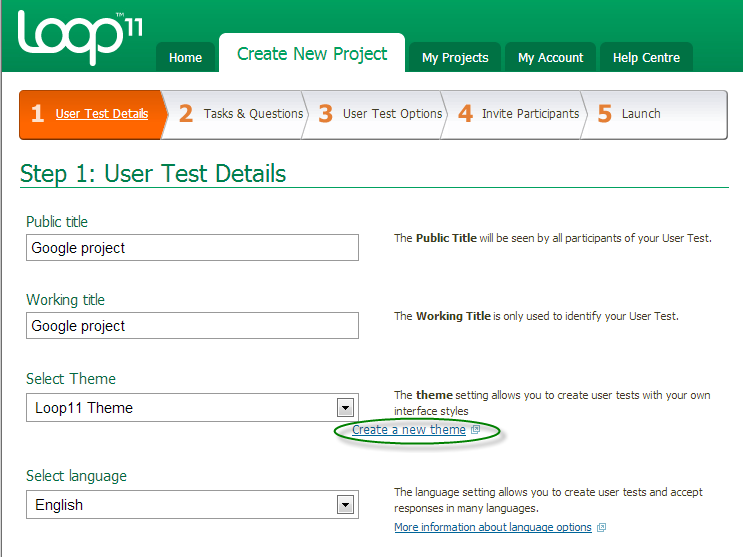
Task: Go to the My Projects tab
Action: (455, 57)
